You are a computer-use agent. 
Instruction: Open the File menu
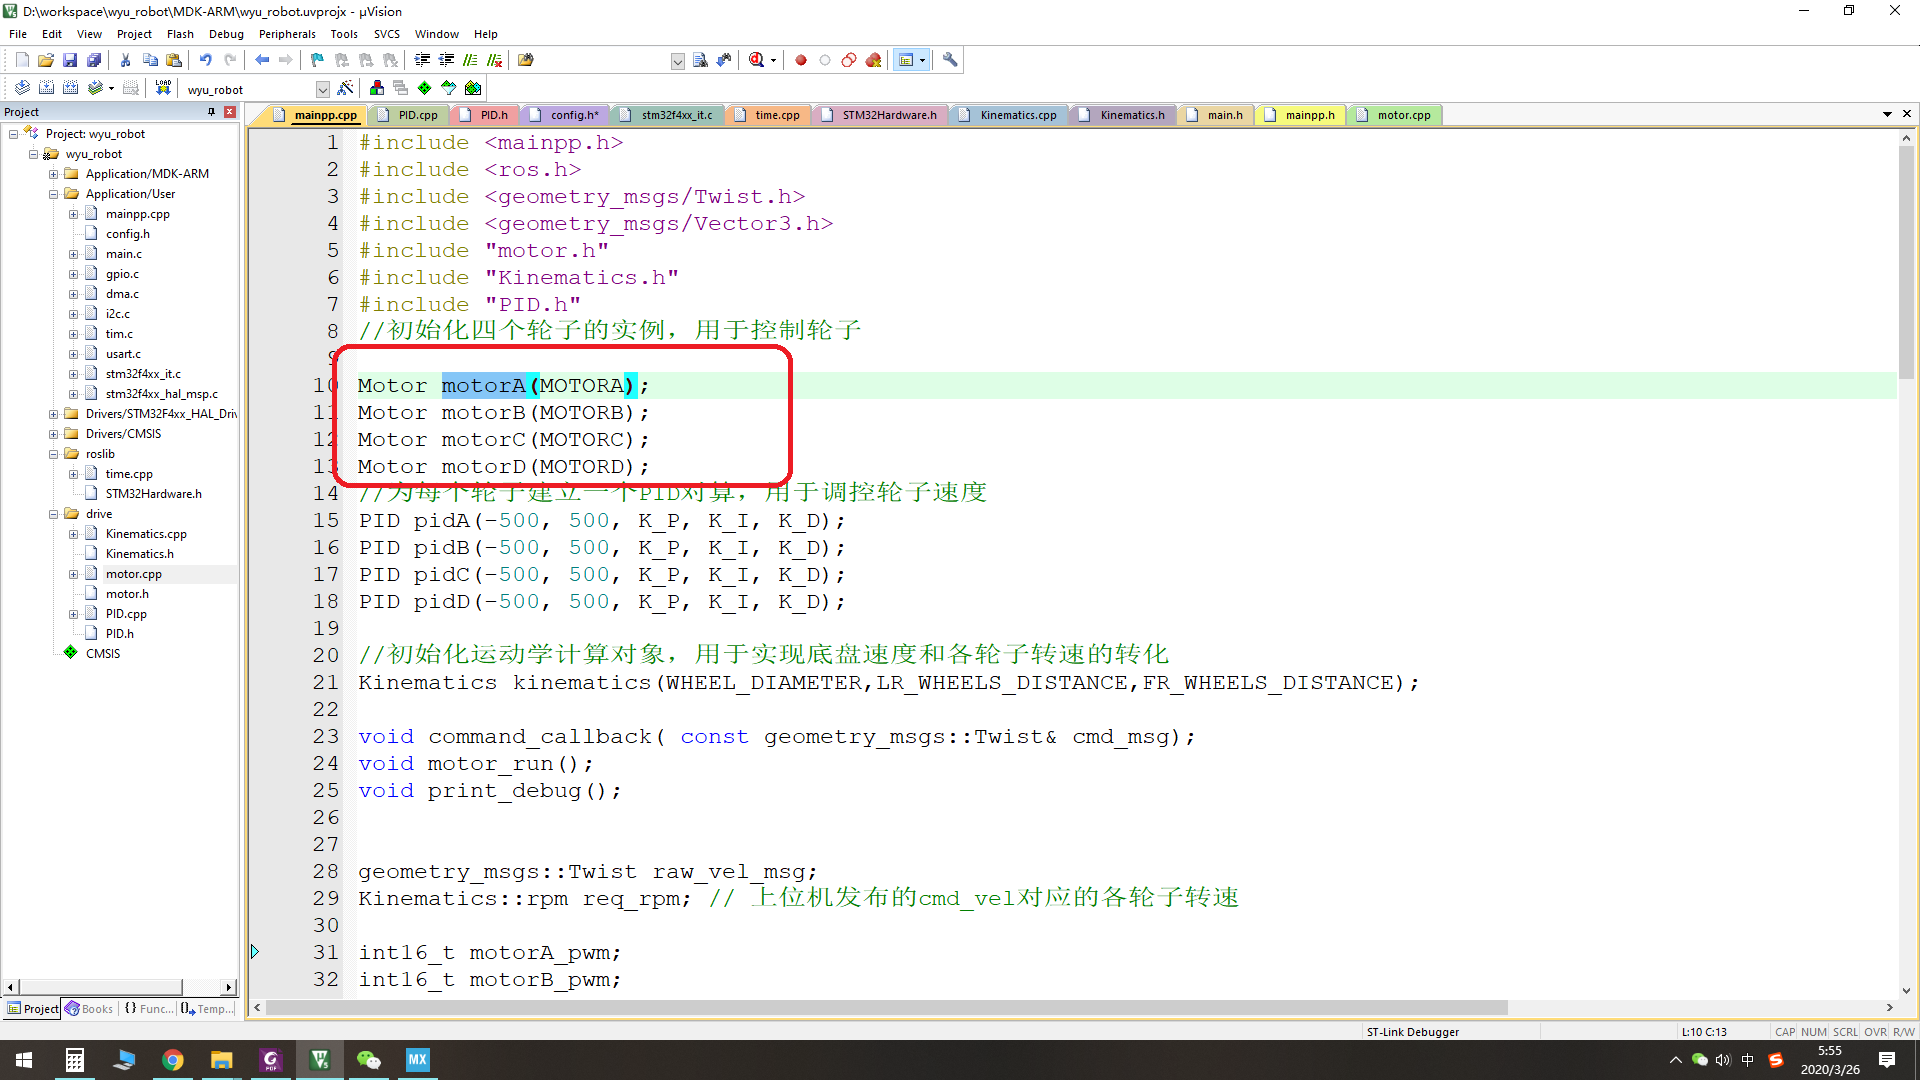tap(18, 34)
